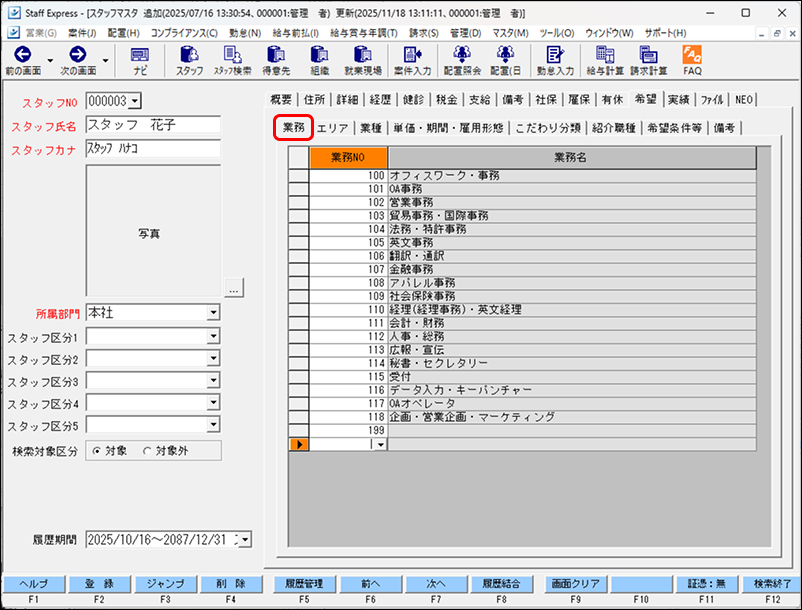Open the スタッフ検索 (staff search) tool
Viewport: 802px width, 610px height.
click(x=231, y=63)
